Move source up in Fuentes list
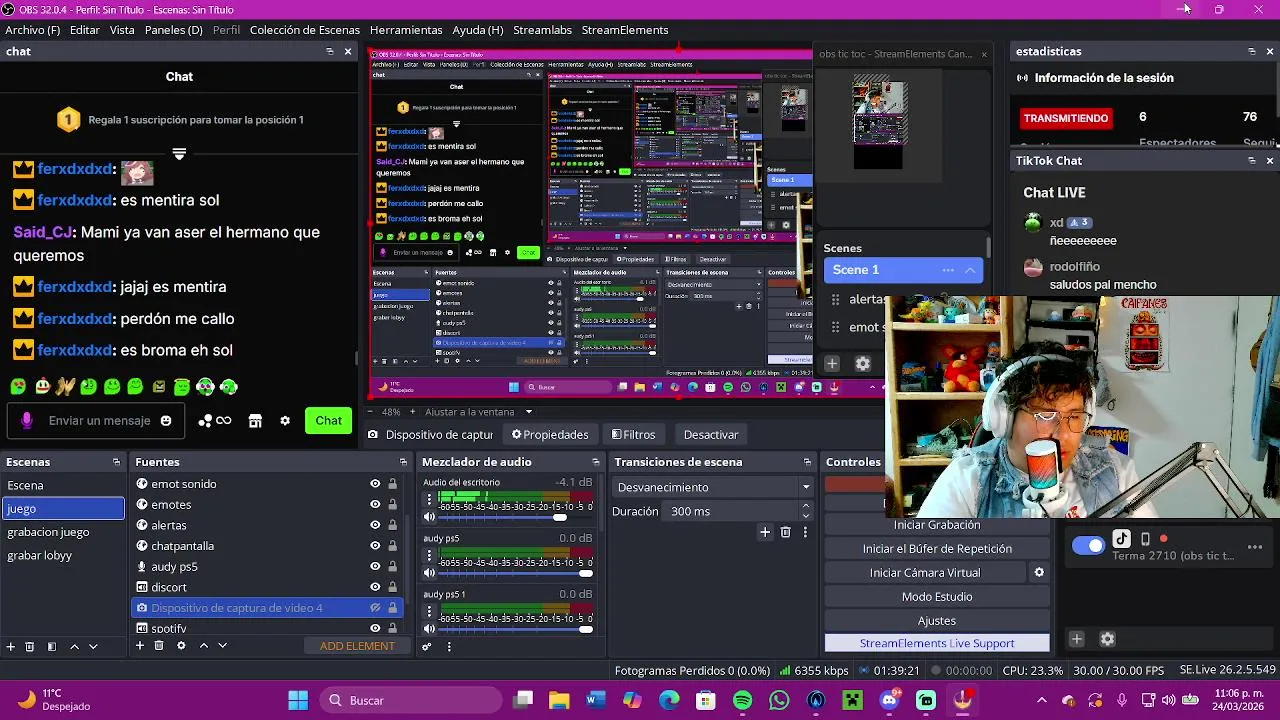 (x=203, y=646)
